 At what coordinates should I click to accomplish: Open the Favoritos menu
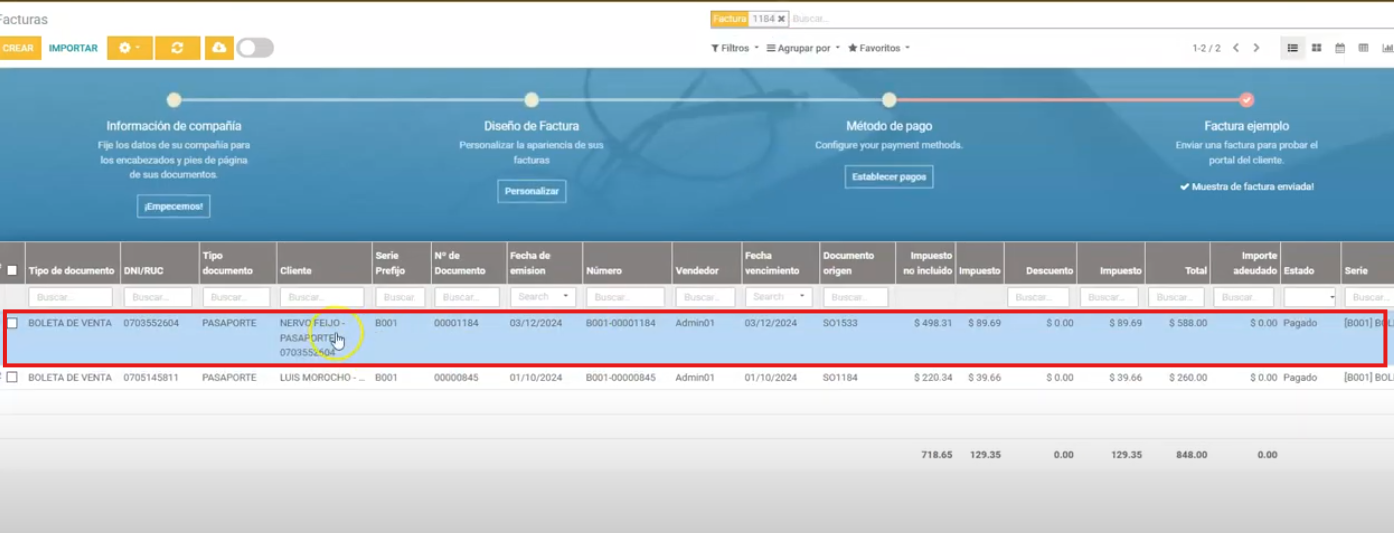[x=879, y=48]
